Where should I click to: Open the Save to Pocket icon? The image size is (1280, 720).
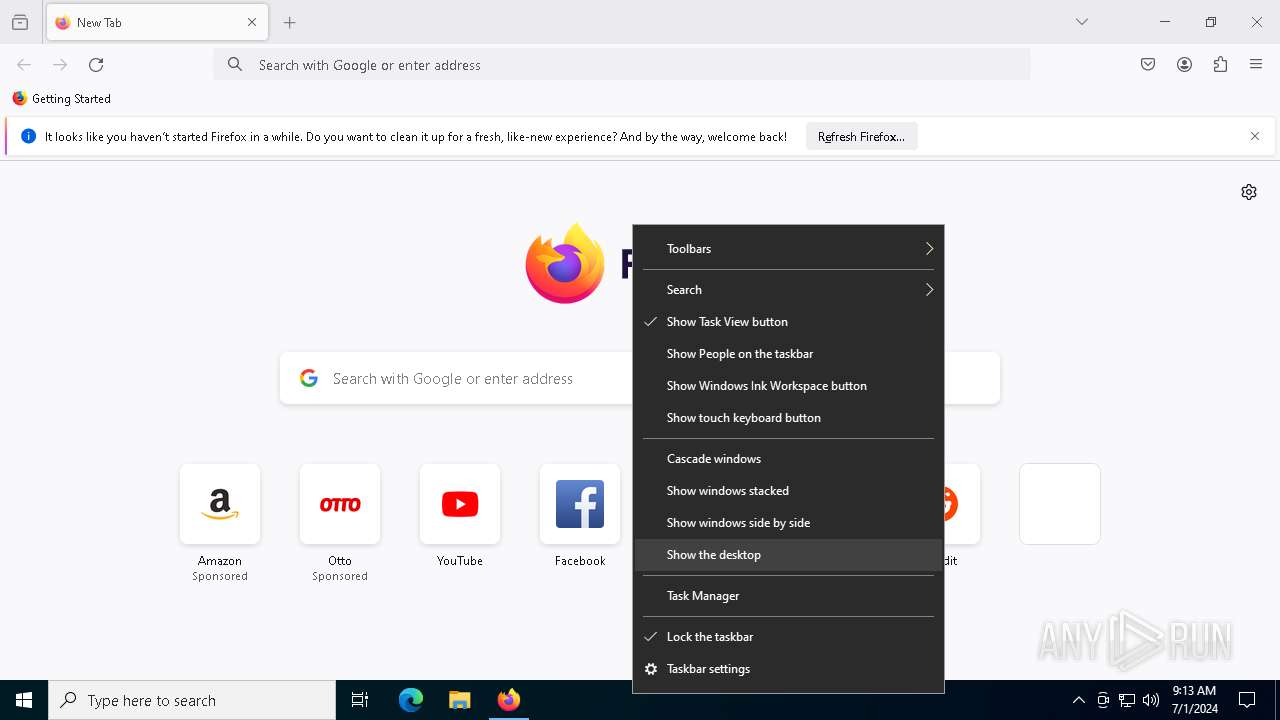(1148, 65)
